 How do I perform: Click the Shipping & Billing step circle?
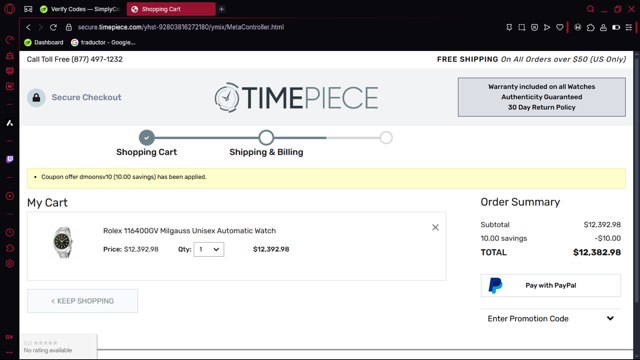click(266, 138)
